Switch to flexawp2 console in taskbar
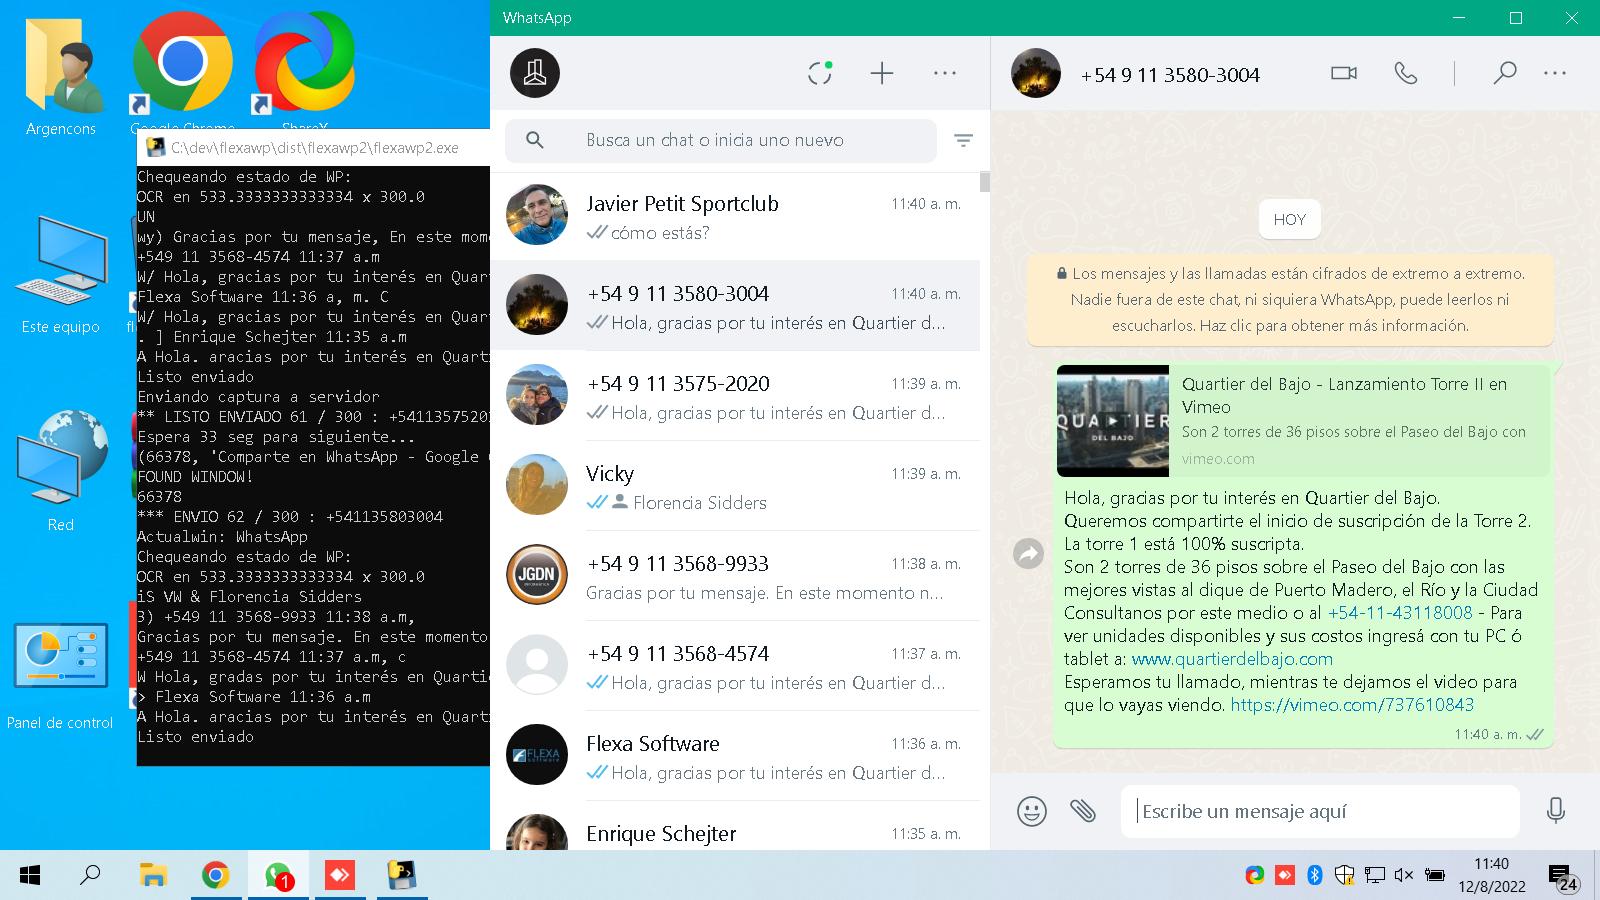This screenshot has width=1600, height=900. pyautogui.click(x=402, y=876)
